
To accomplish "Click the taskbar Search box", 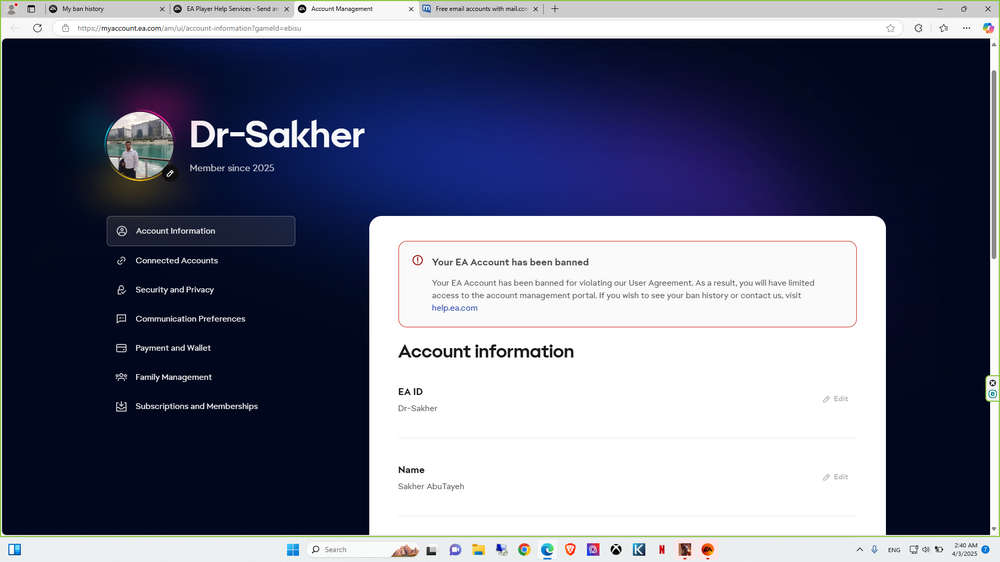I will click(362, 549).
